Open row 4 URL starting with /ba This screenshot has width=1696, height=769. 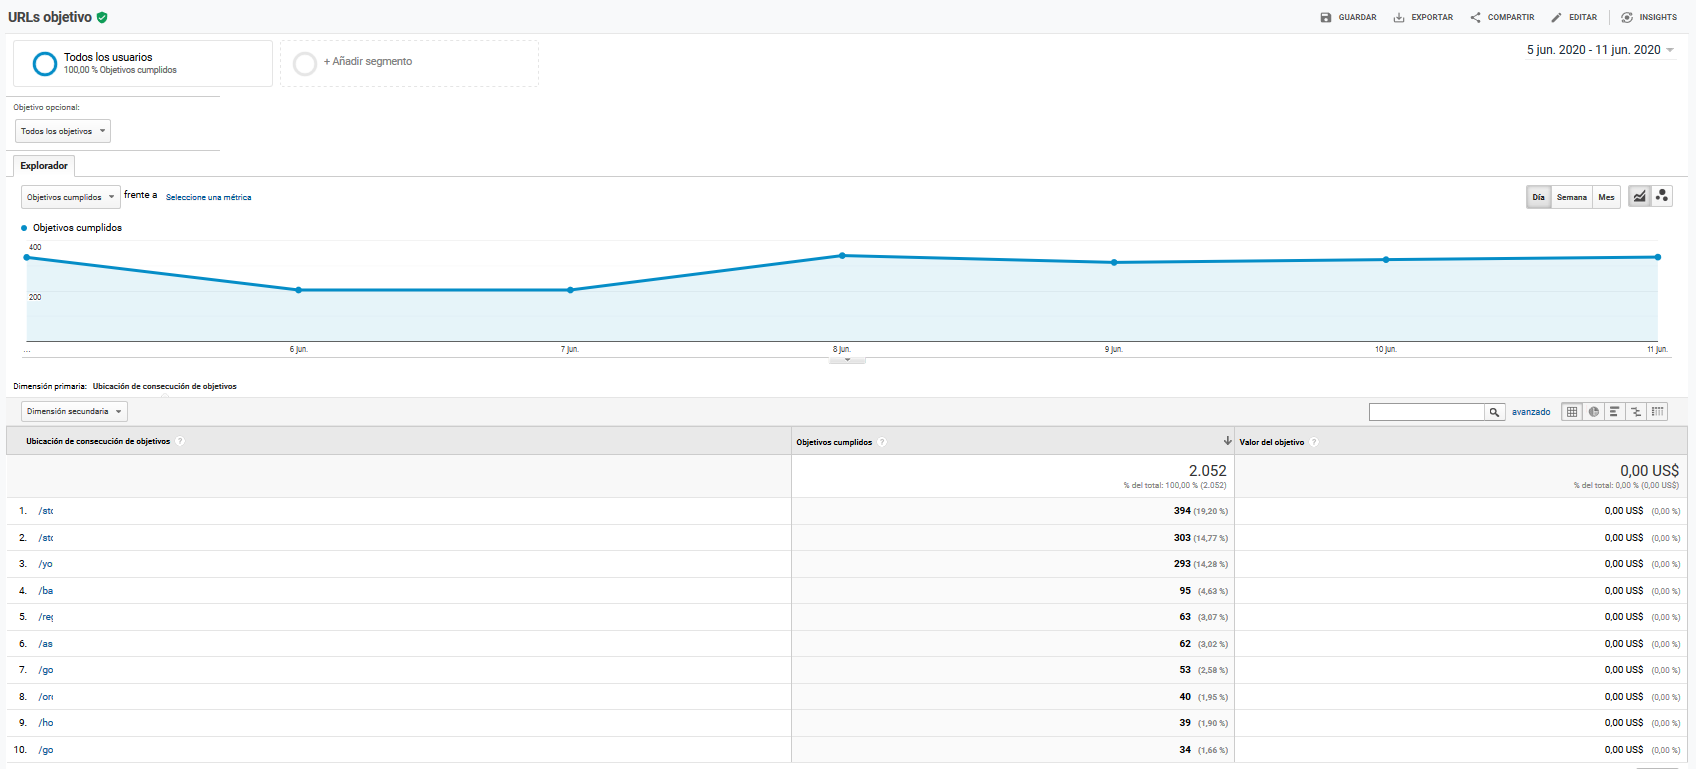46,591
